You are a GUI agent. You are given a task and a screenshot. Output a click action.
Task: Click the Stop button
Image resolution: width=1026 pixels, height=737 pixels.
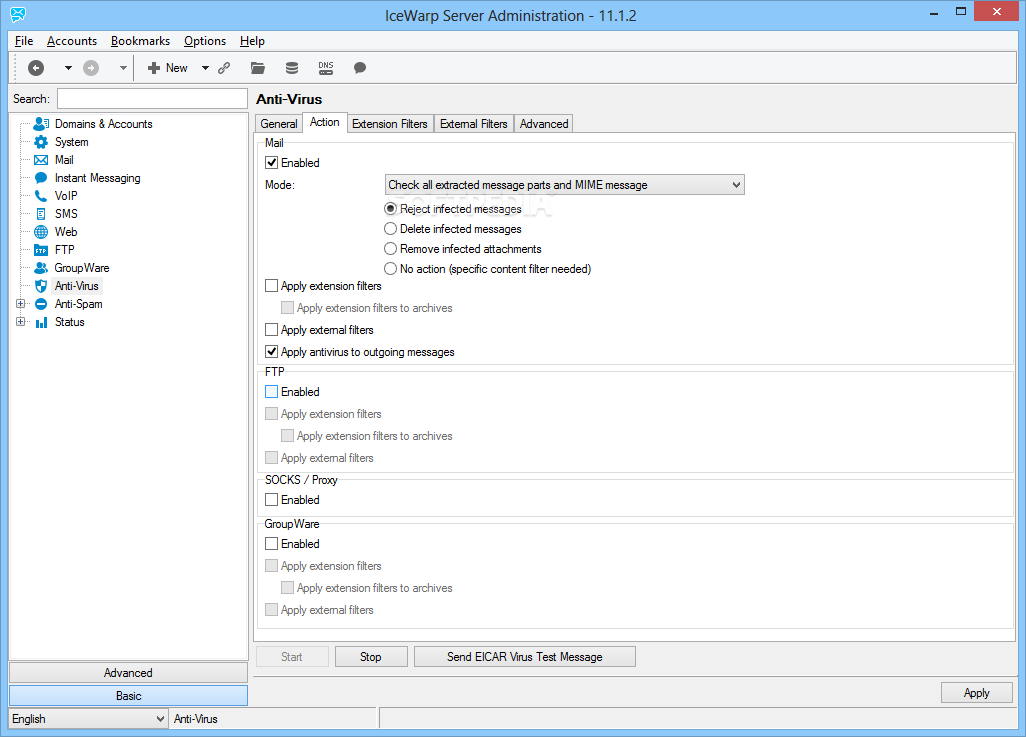click(x=371, y=657)
